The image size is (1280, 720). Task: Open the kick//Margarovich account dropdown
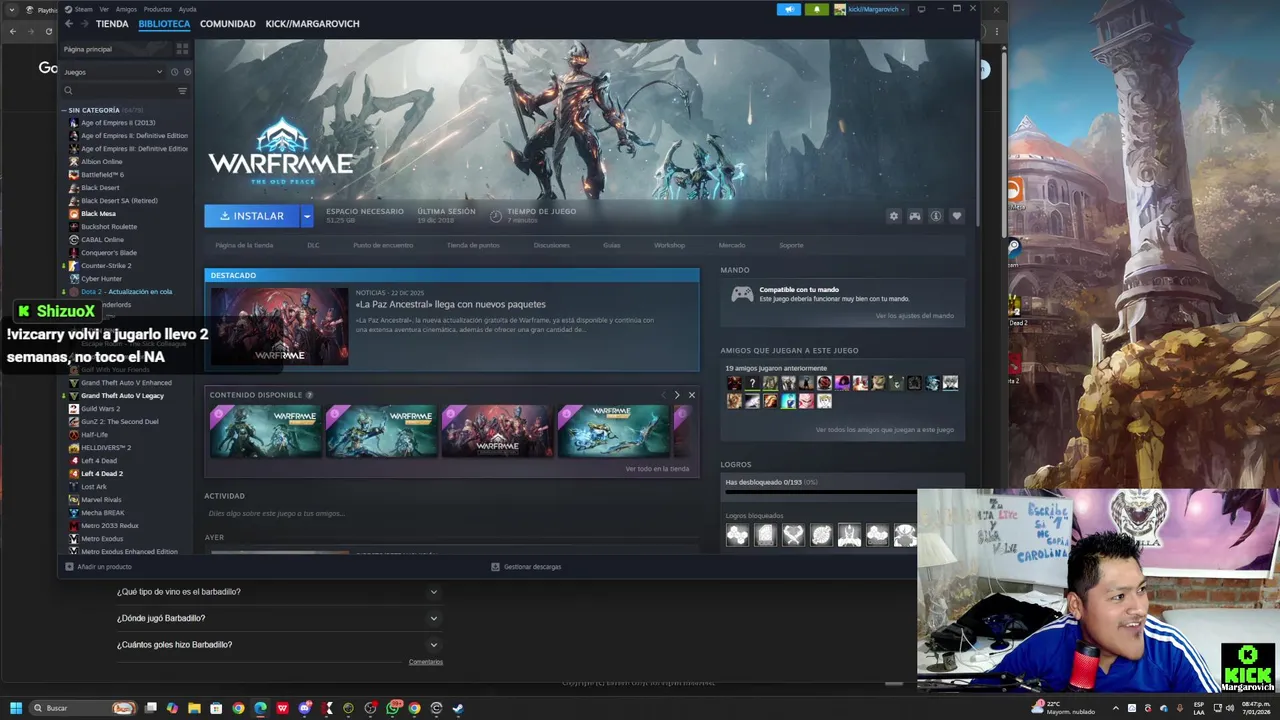point(870,9)
